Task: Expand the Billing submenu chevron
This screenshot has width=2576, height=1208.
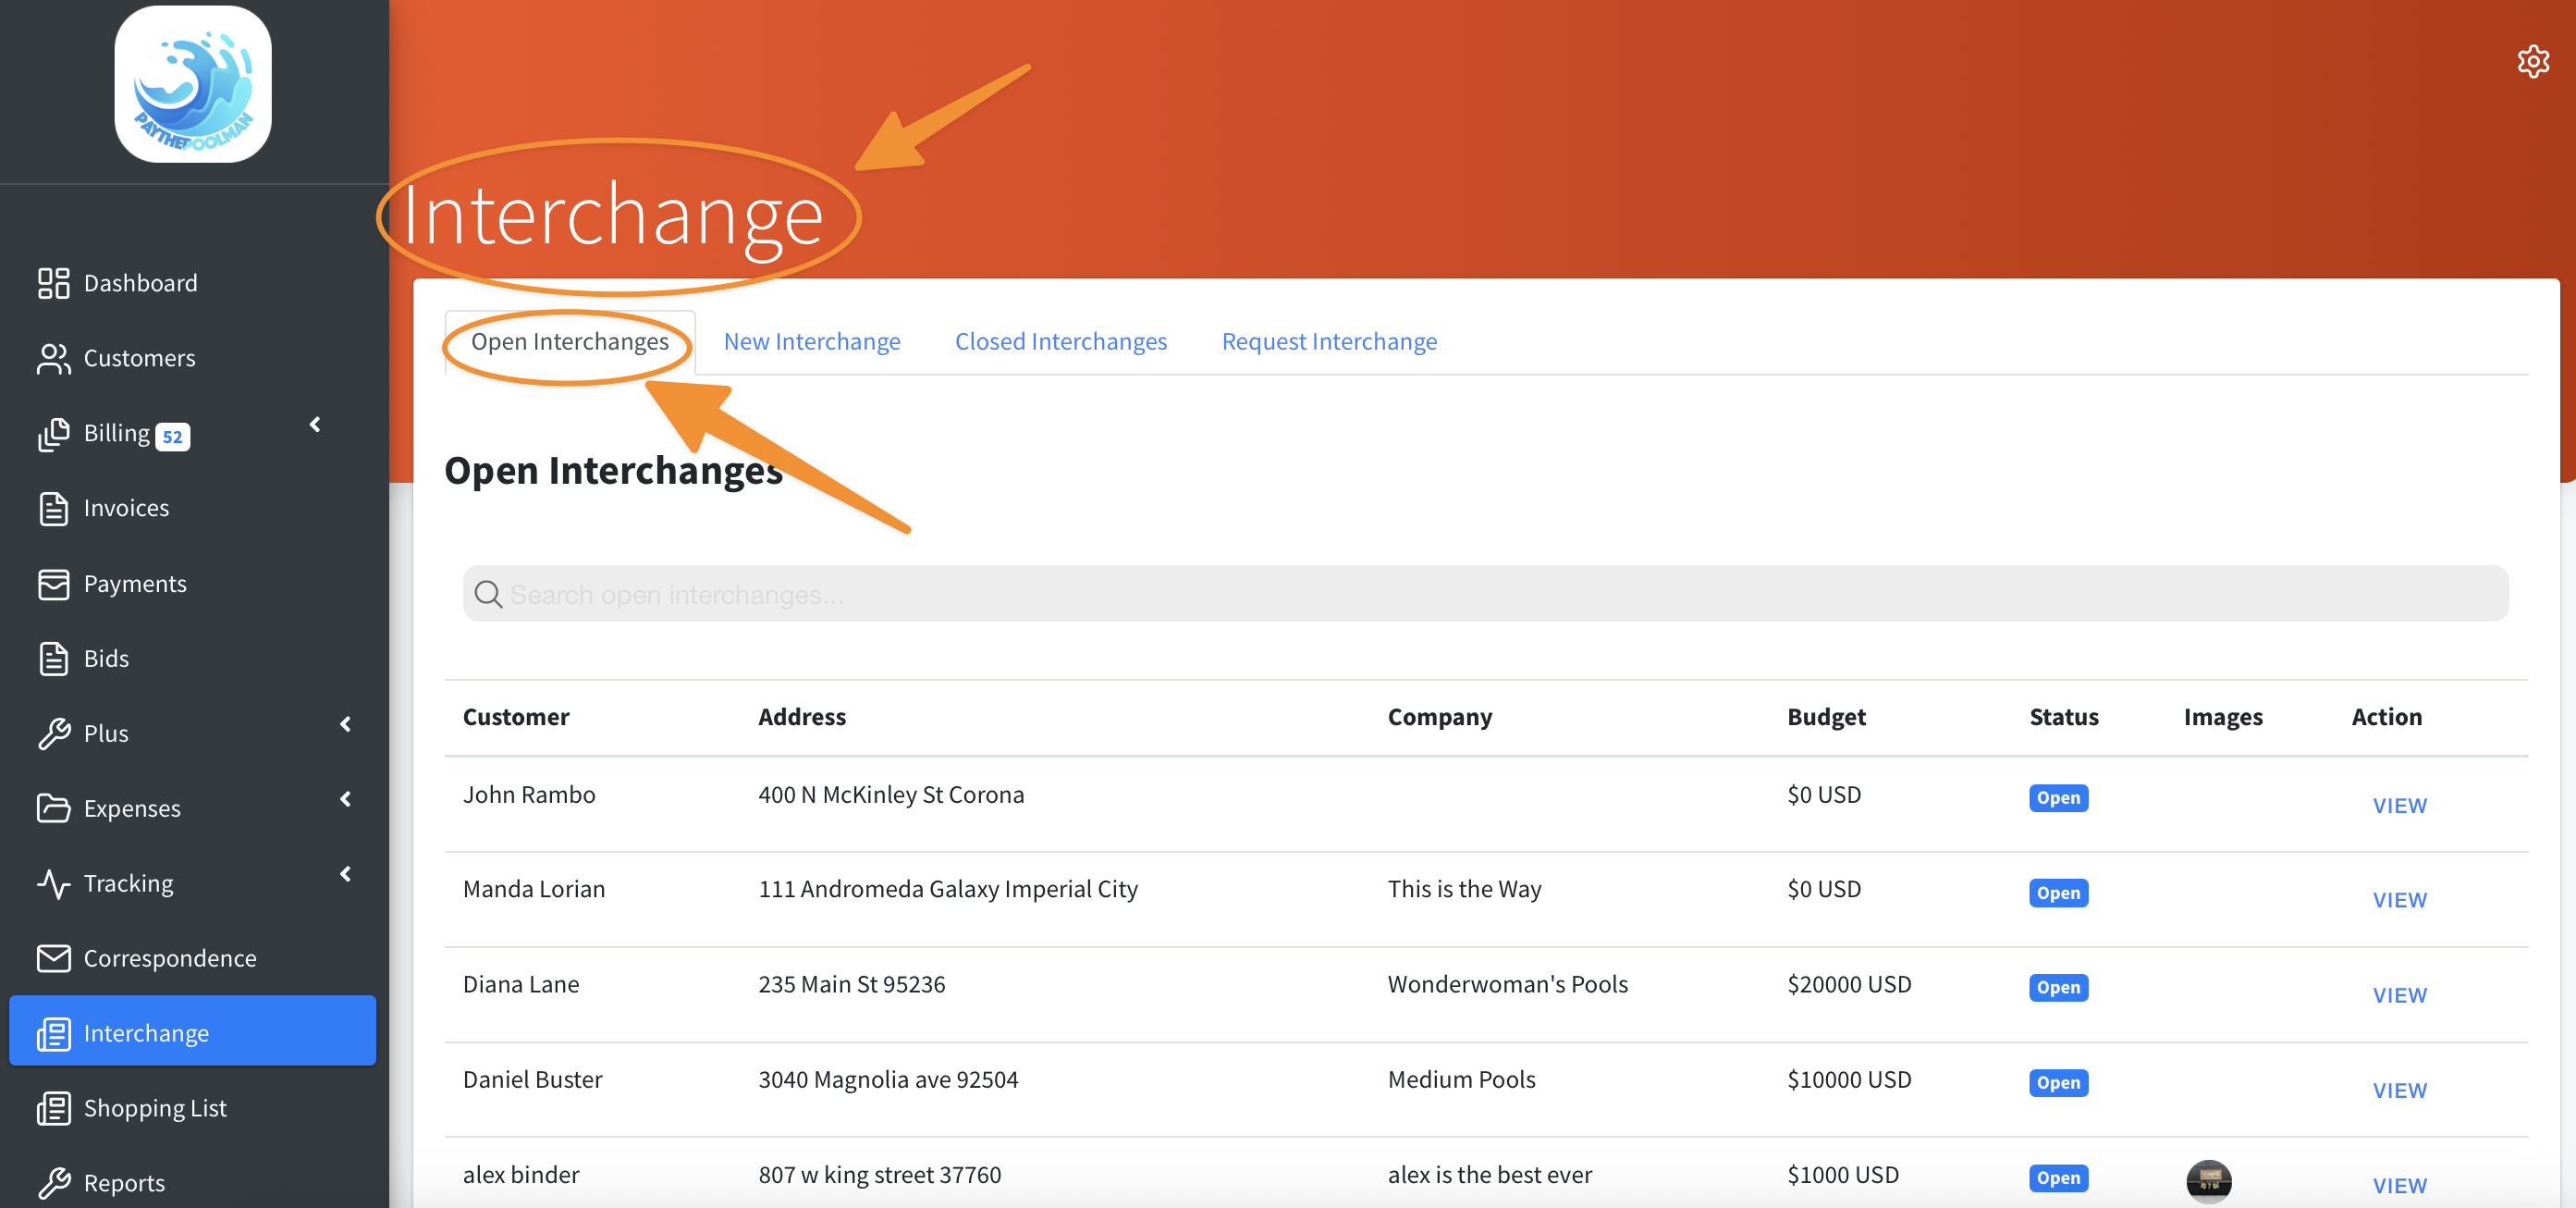Action: point(315,425)
